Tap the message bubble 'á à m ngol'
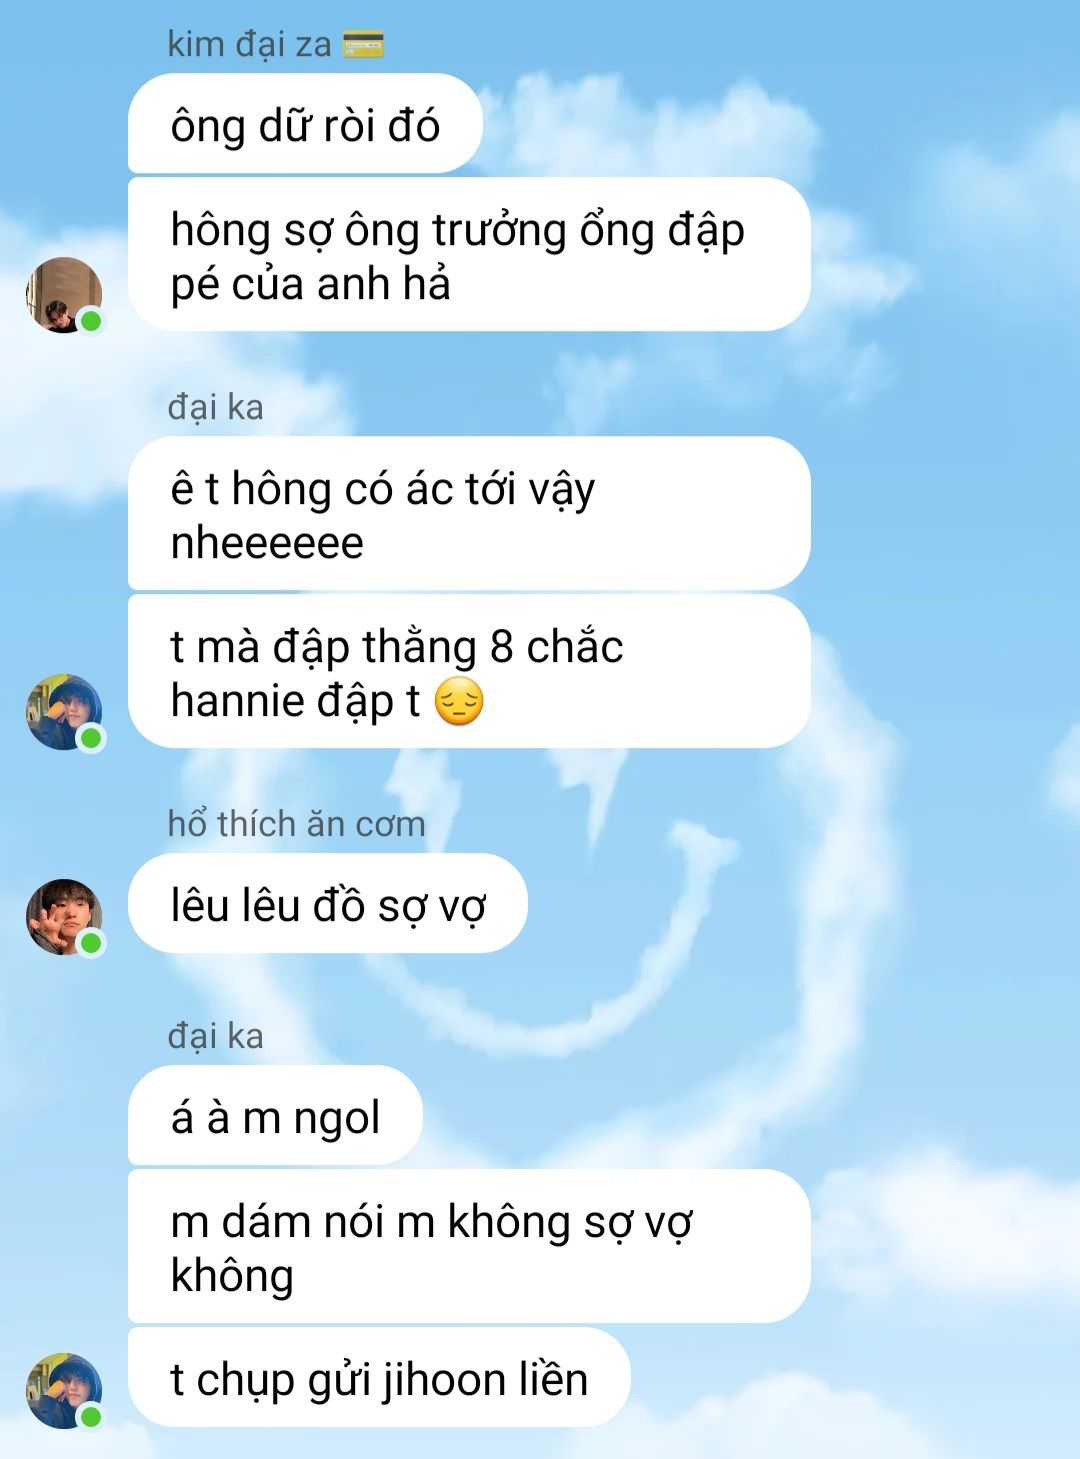The height and width of the screenshot is (1459, 1080). click(275, 1116)
